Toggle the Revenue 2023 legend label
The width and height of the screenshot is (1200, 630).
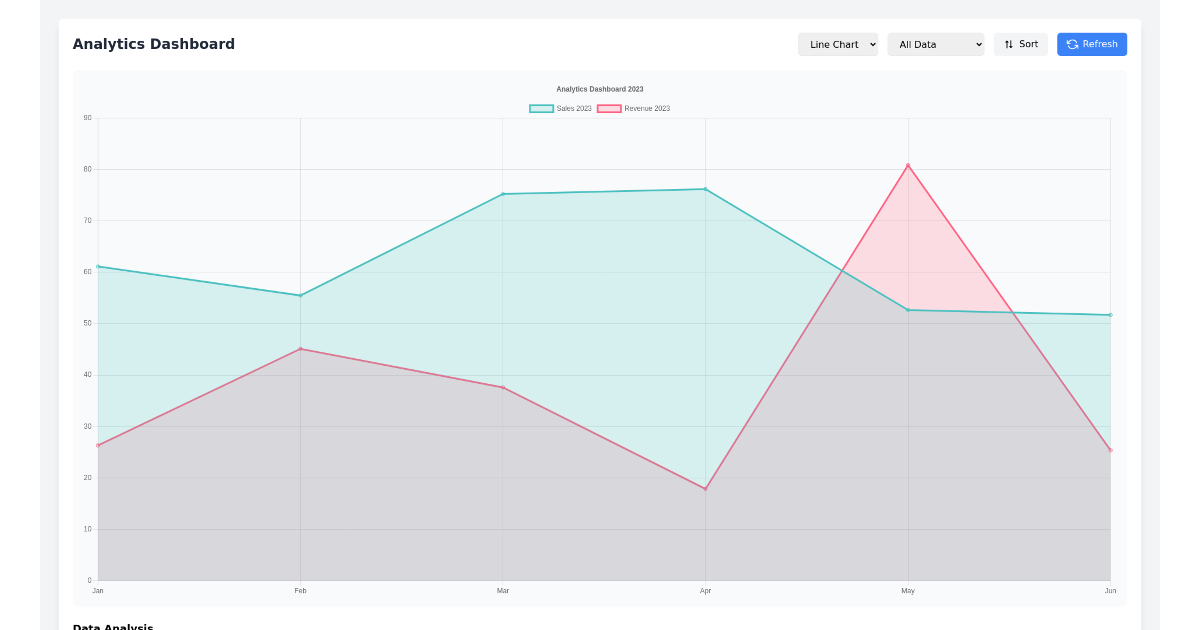pos(647,108)
